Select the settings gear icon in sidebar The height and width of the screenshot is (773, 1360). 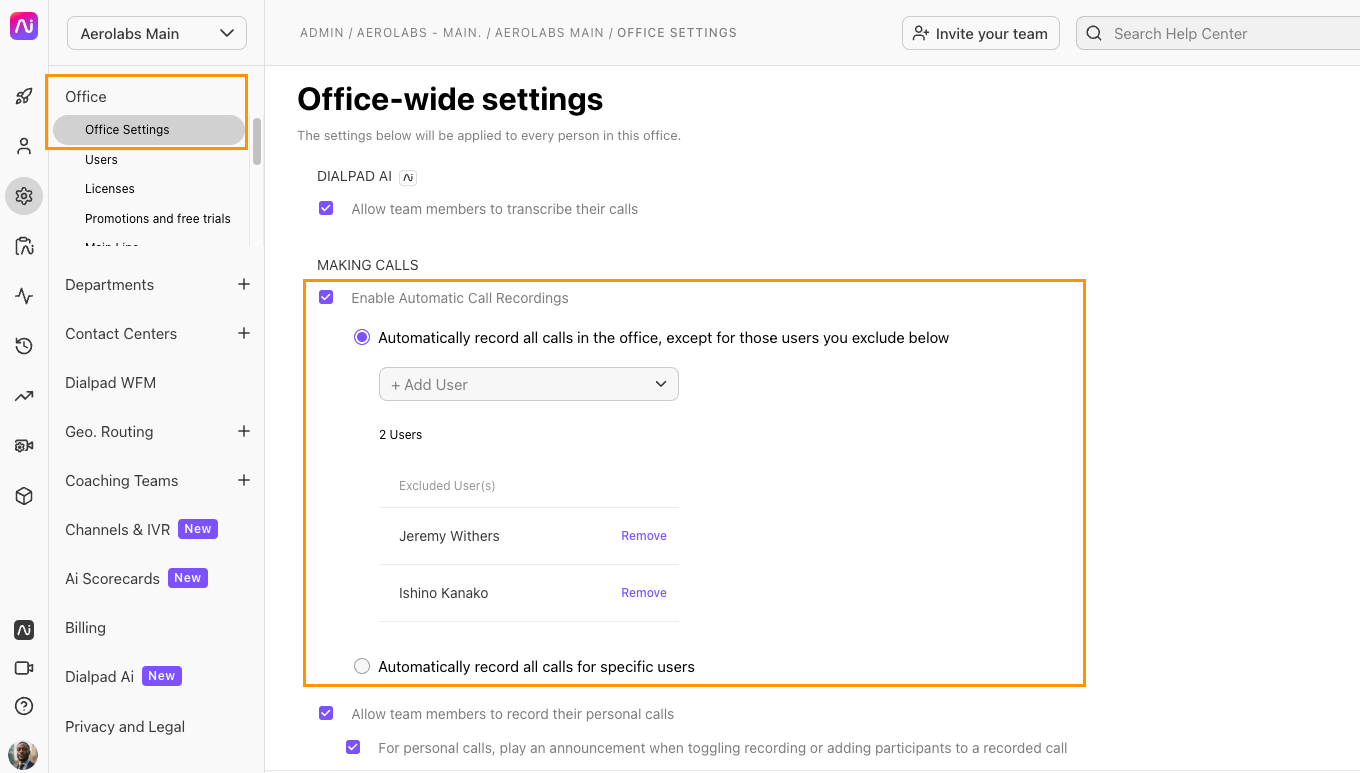tap(24, 196)
